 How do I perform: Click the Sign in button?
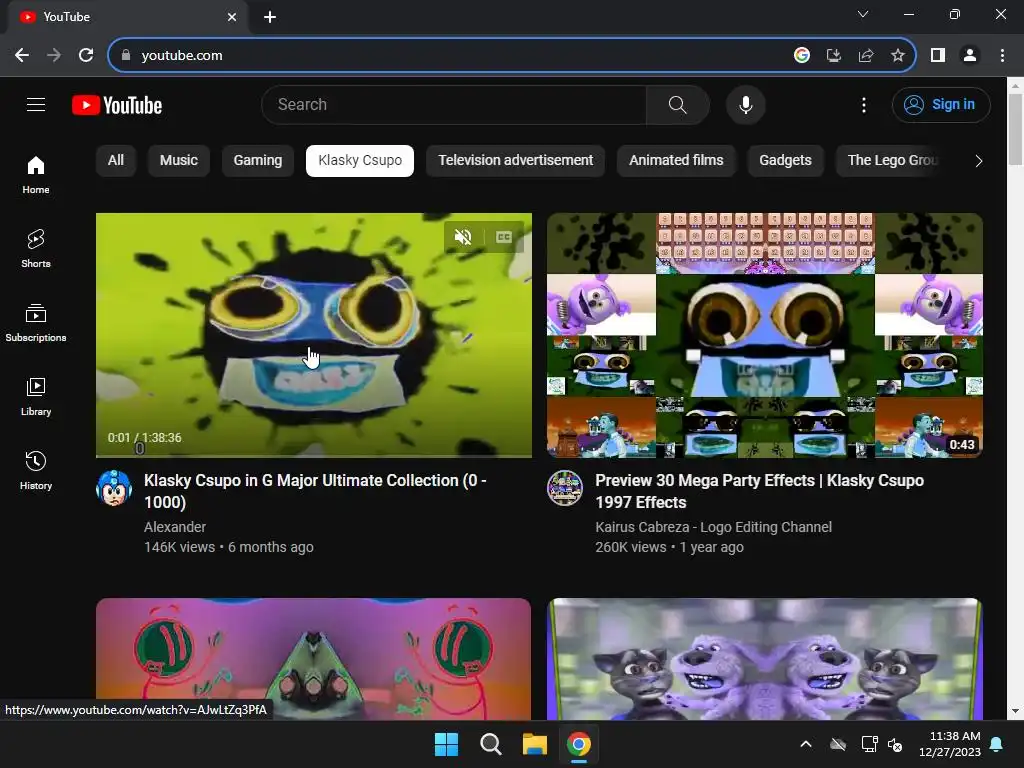click(x=941, y=104)
